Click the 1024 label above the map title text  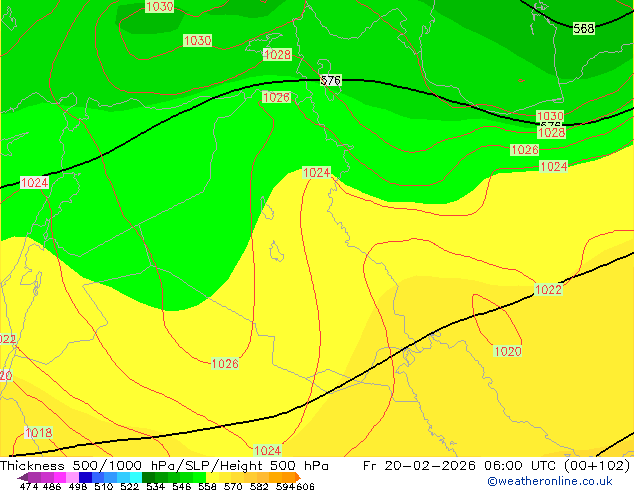pyautogui.click(x=267, y=450)
